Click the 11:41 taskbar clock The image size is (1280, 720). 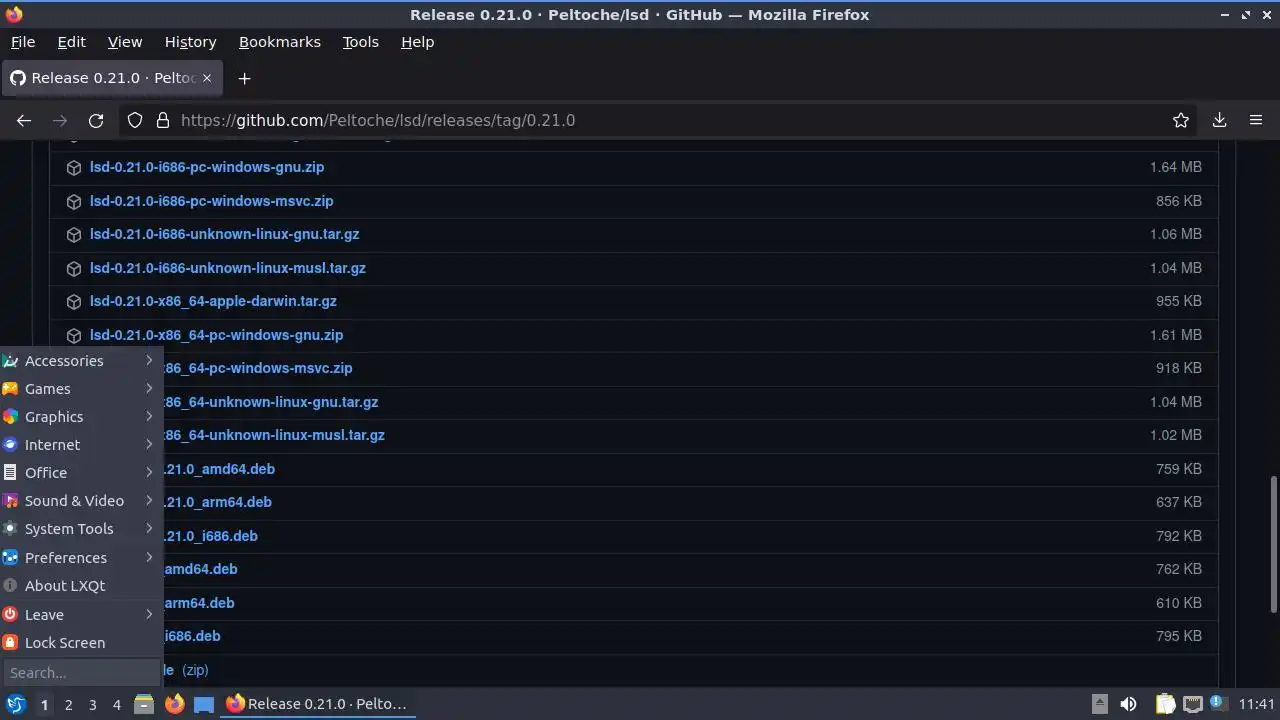pos(1256,704)
